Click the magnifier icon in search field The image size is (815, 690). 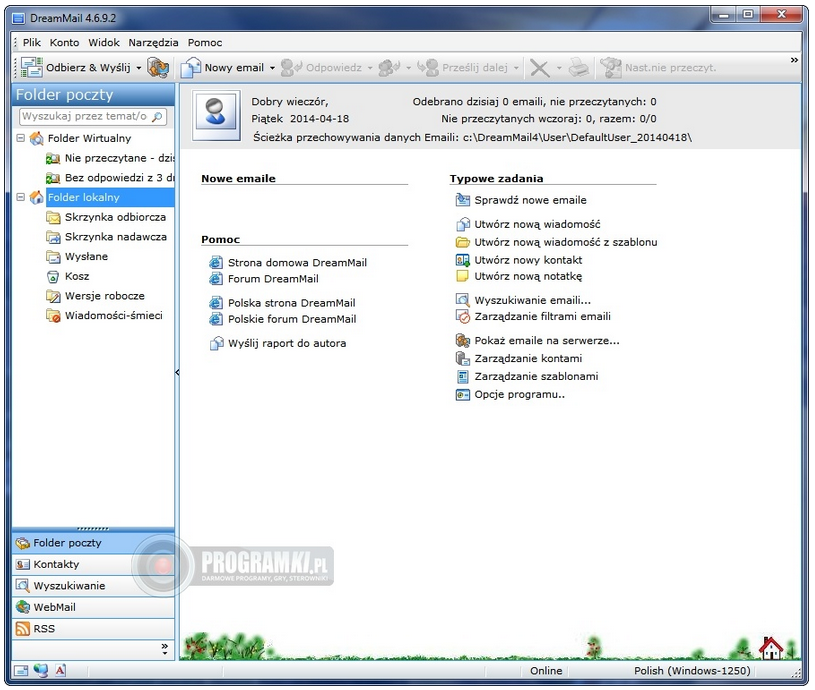click(x=157, y=116)
